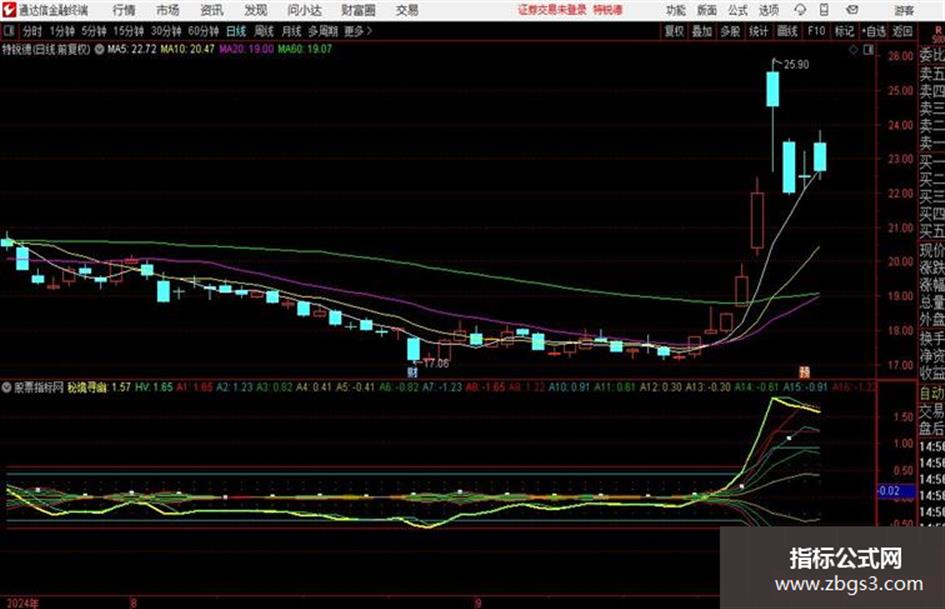Switch to the 60分钟 period tab
945x609 pixels.
tap(204, 31)
